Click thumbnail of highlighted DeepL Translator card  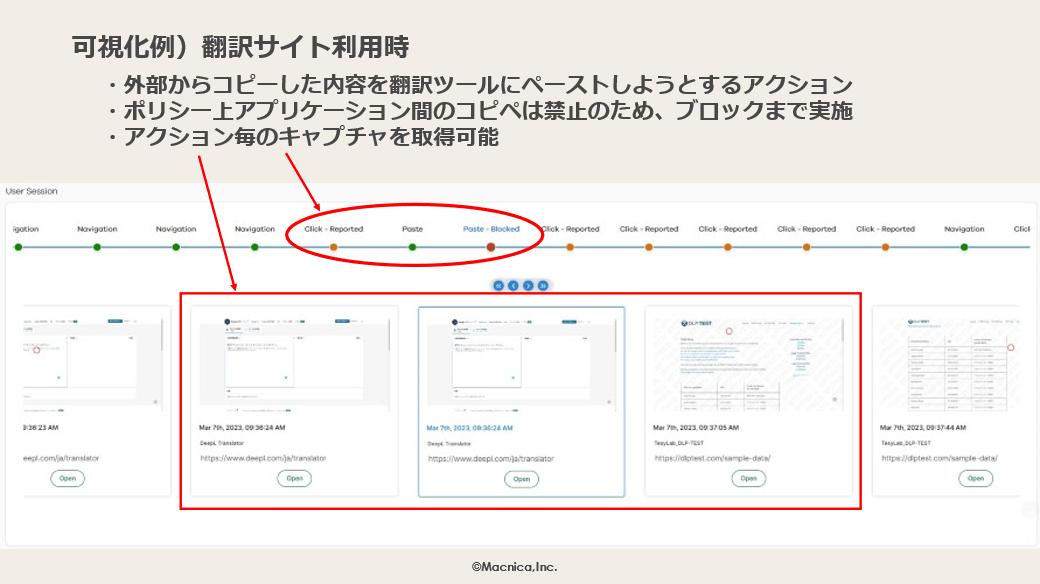pos(521,362)
